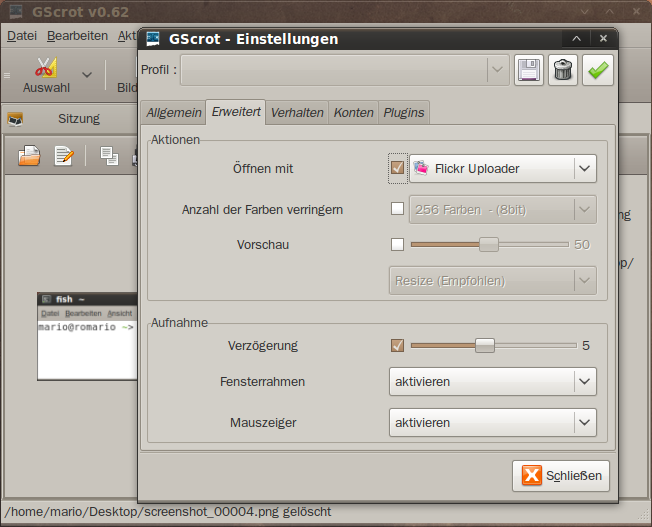Click the Verzögerung slider handle
The height and width of the screenshot is (527, 652).
coord(485,345)
